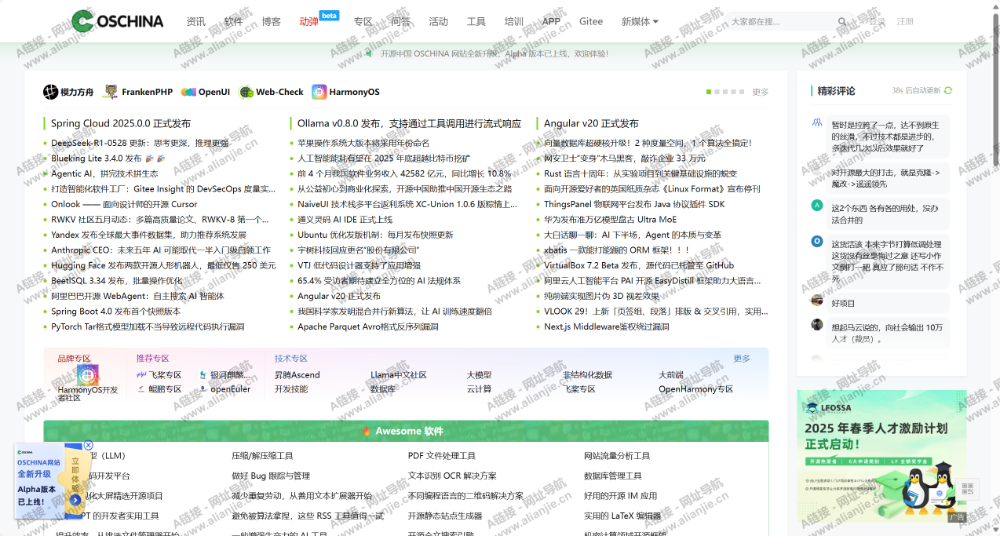Open 压缩/解压缩工具 software category

tap(262, 456)
